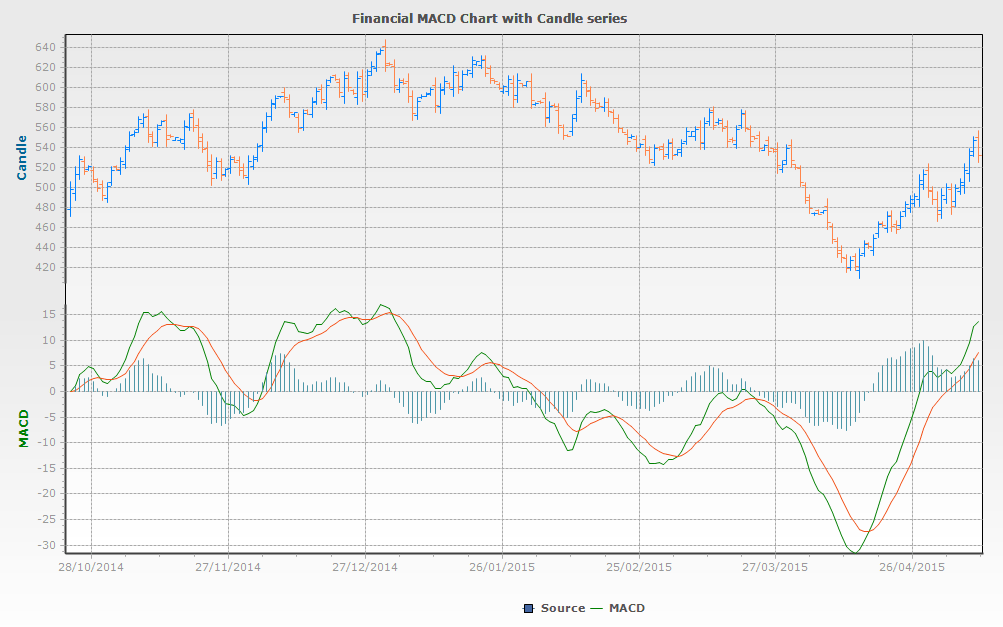Select the 27/11/2014 date label
This screenshot has height=627, width=1003.
pyautogui.click(x=228, y=567)
